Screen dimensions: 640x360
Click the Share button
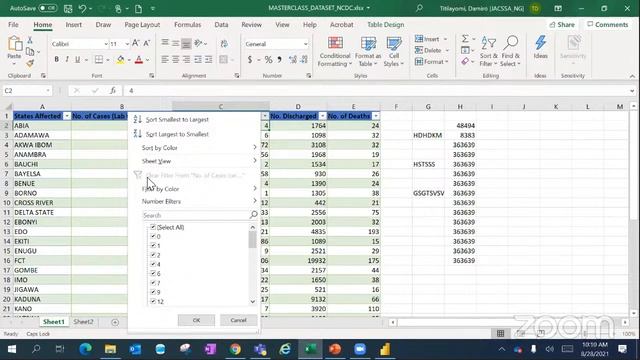[562, 24]
